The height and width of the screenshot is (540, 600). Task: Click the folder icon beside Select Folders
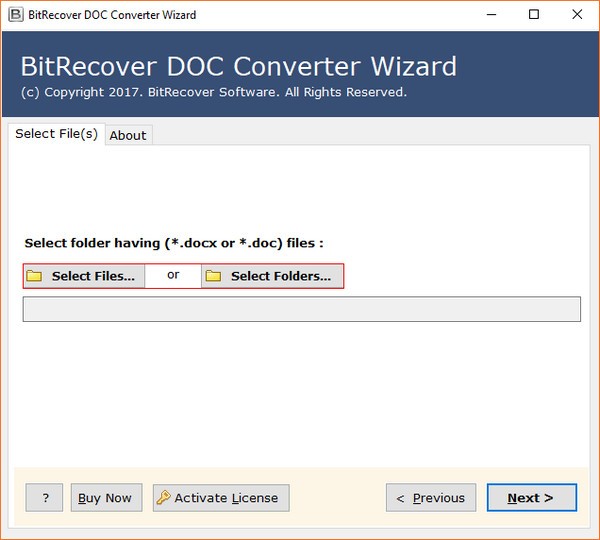point(213,276)
